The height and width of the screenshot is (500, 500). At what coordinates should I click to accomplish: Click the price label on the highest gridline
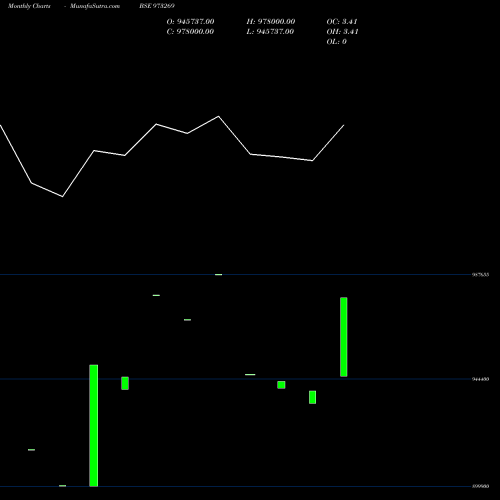click(481, 275)
